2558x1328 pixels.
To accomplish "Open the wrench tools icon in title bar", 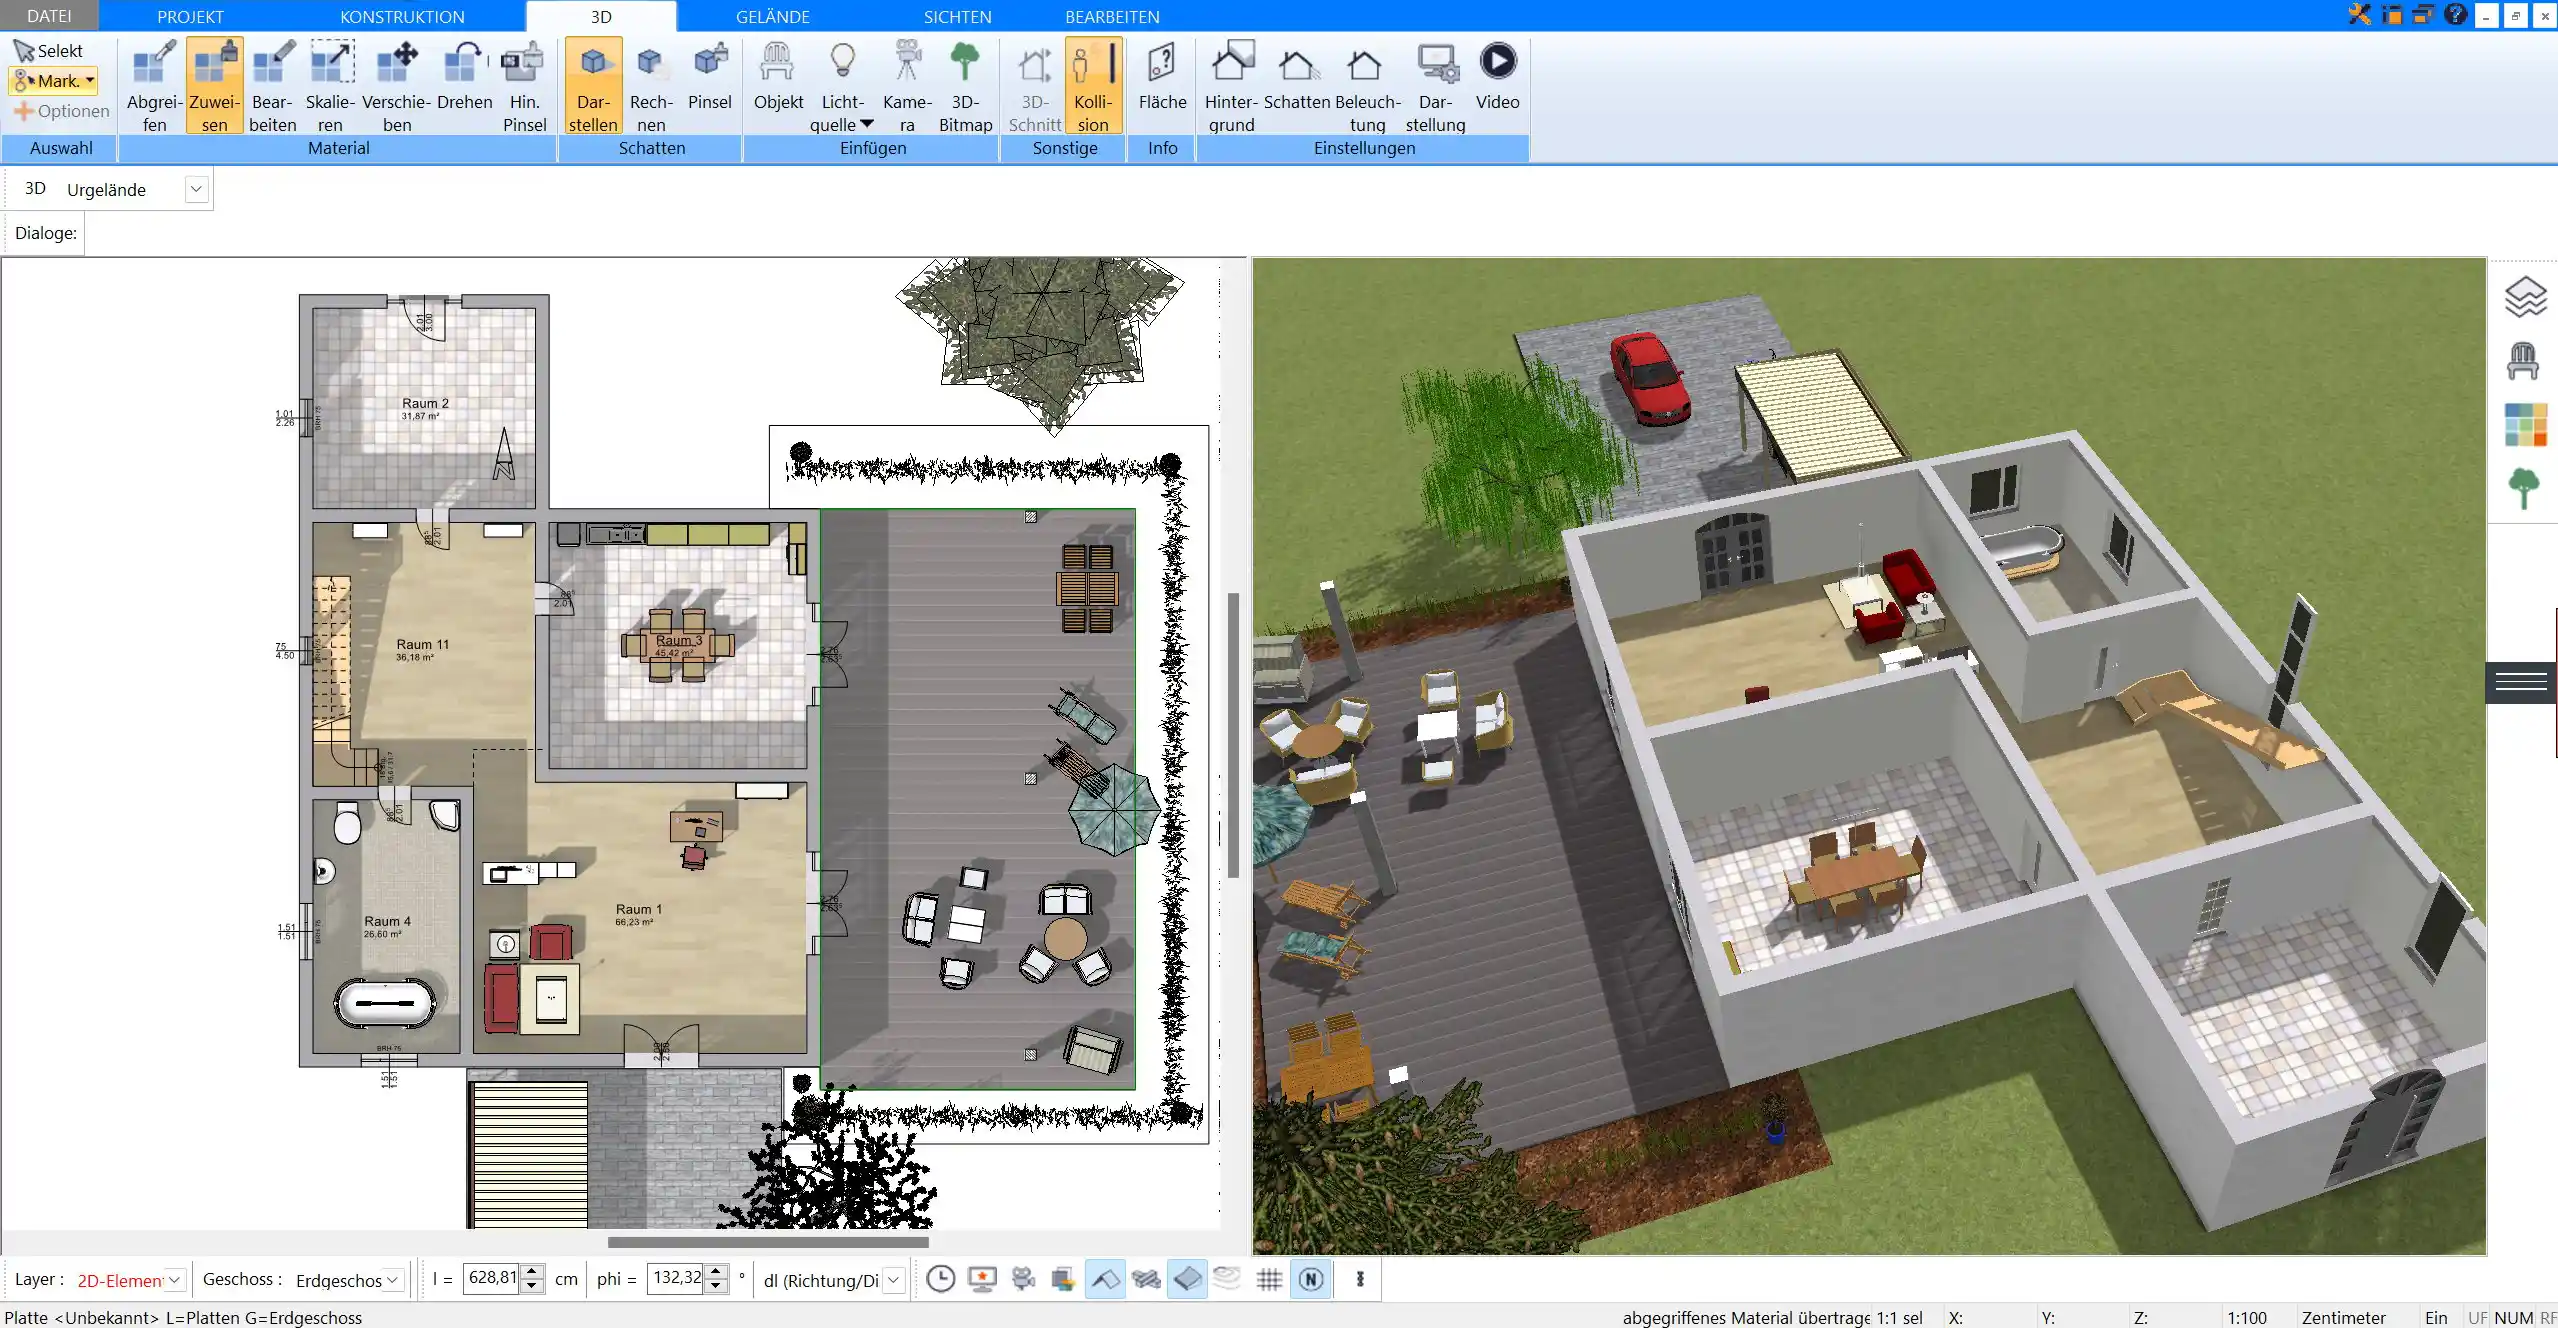I will pos(2359,15).
